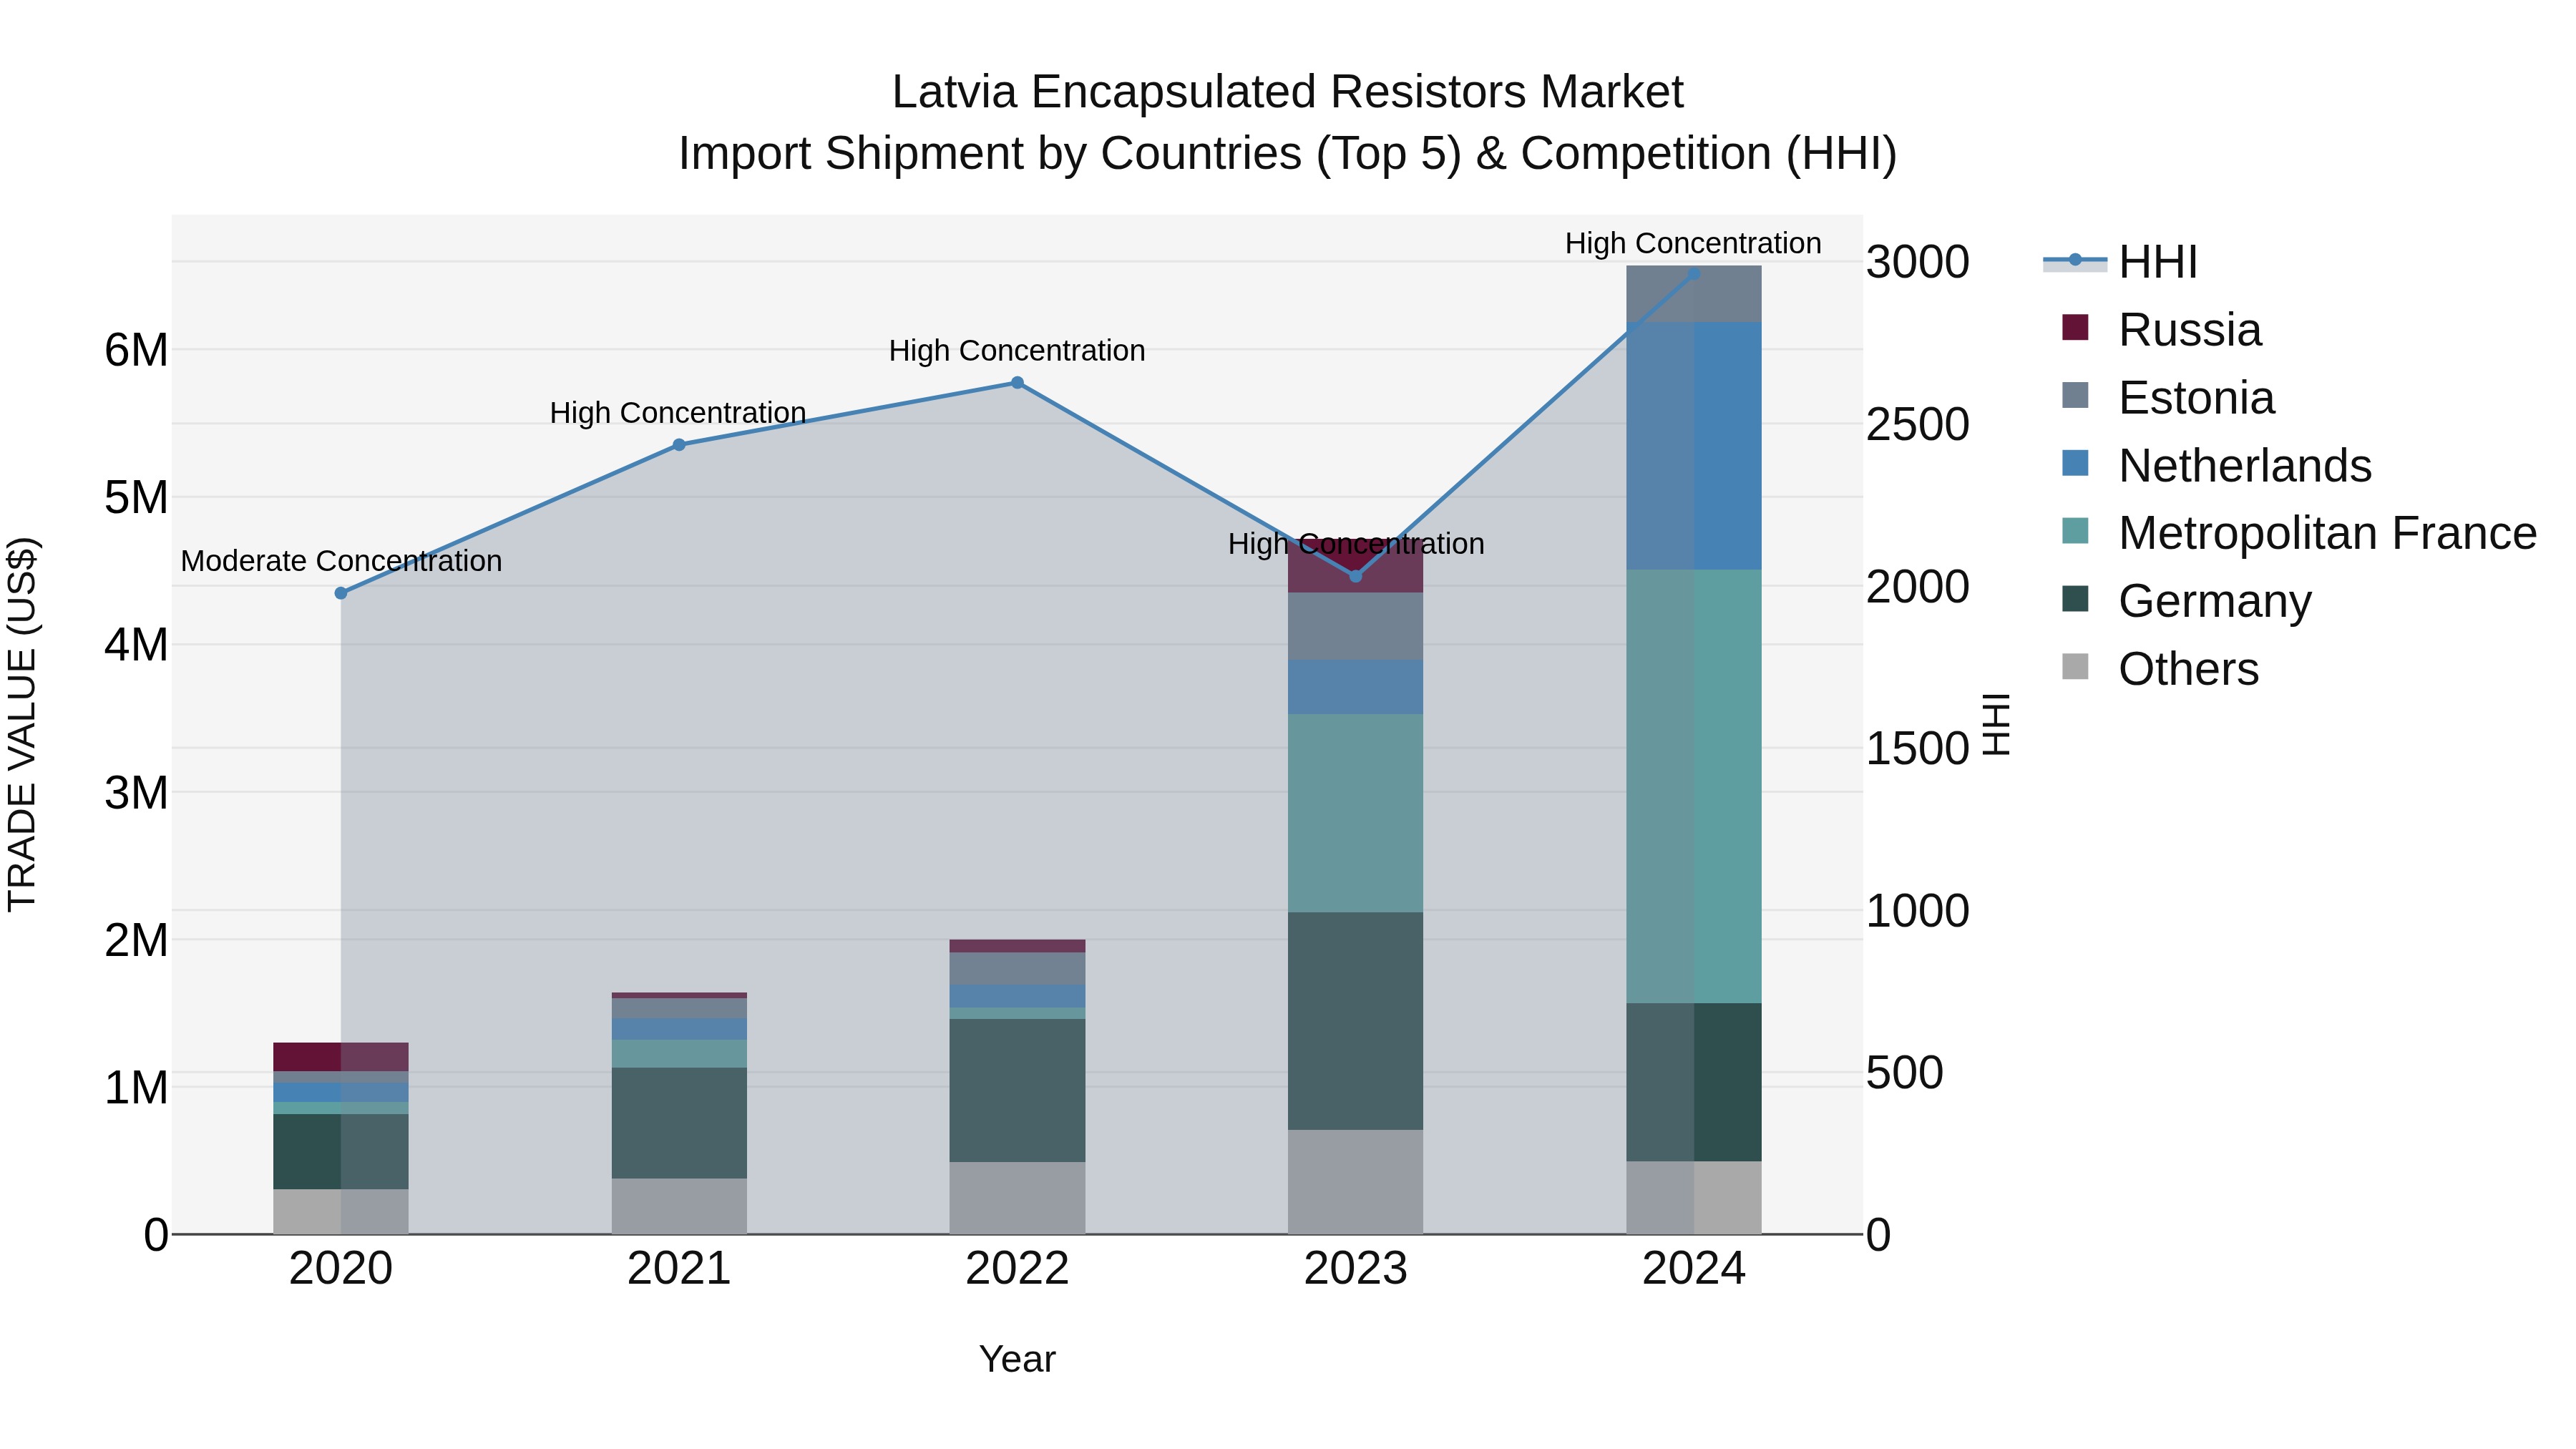Screen dimensions: 2576x1449
Task: Click the 3000 HHI axis tick
Action: coord(1918,263)
